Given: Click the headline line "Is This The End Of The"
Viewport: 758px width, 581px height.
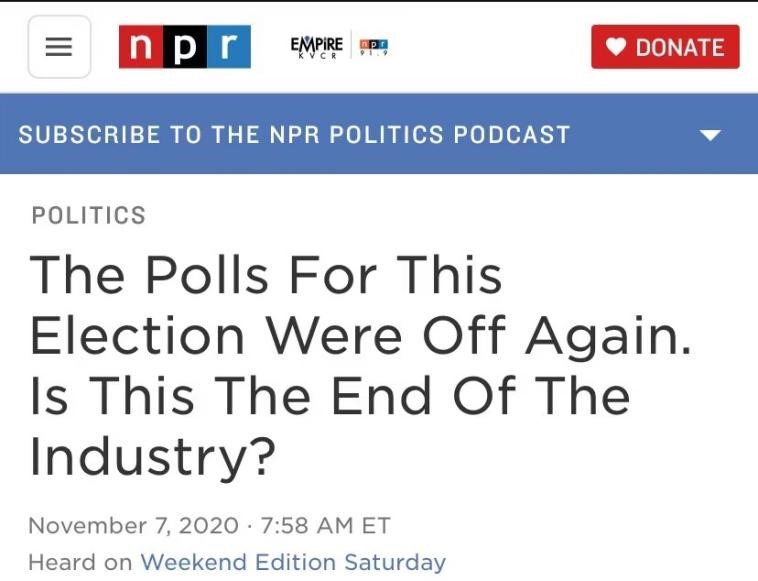Looking at the screenshot, I should (x=330, y=395).
